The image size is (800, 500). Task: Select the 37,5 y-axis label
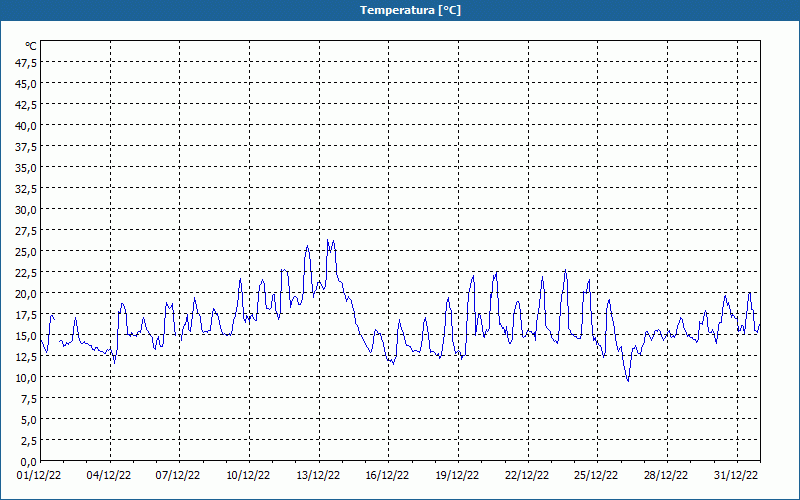(27, 147)
